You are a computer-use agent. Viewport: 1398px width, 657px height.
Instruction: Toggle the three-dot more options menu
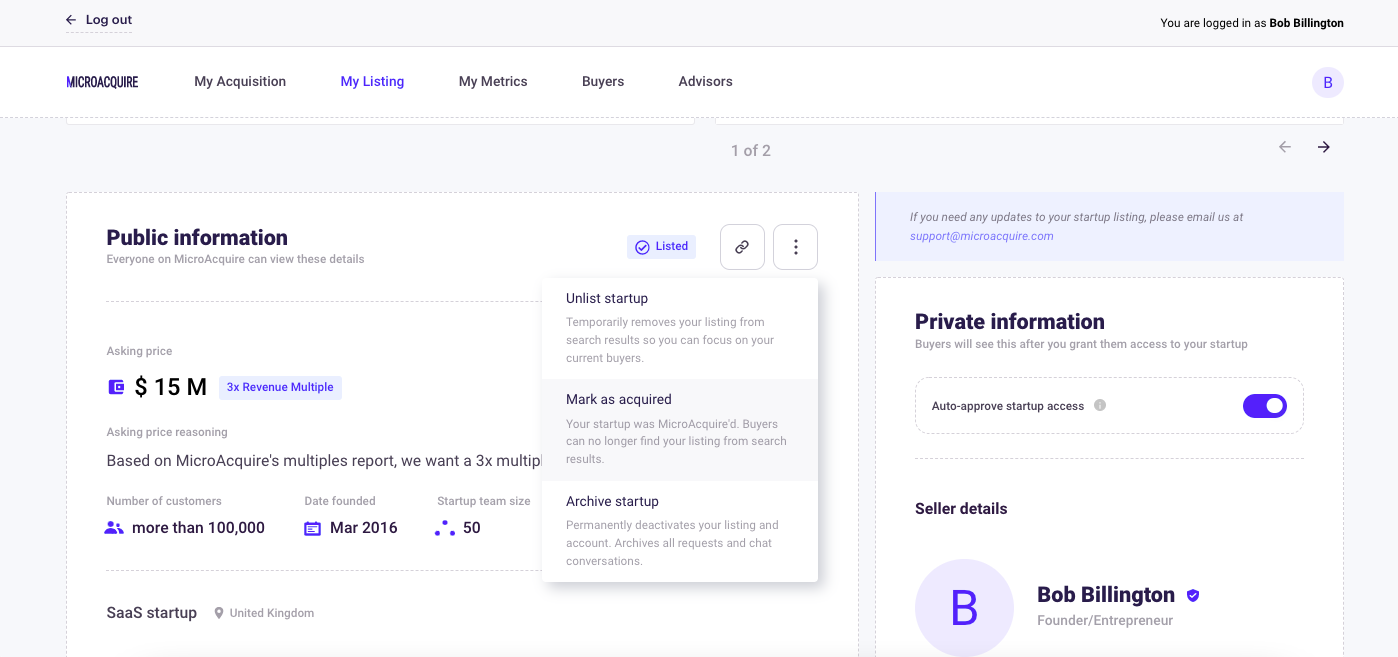[x=796, y=247]
